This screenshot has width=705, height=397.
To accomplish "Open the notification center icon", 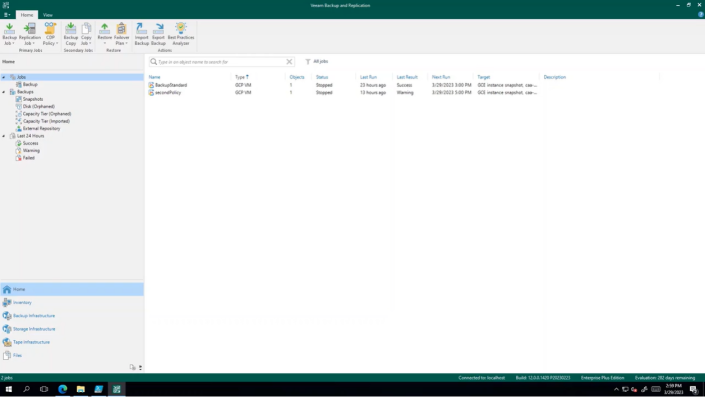I will (694, 389).
